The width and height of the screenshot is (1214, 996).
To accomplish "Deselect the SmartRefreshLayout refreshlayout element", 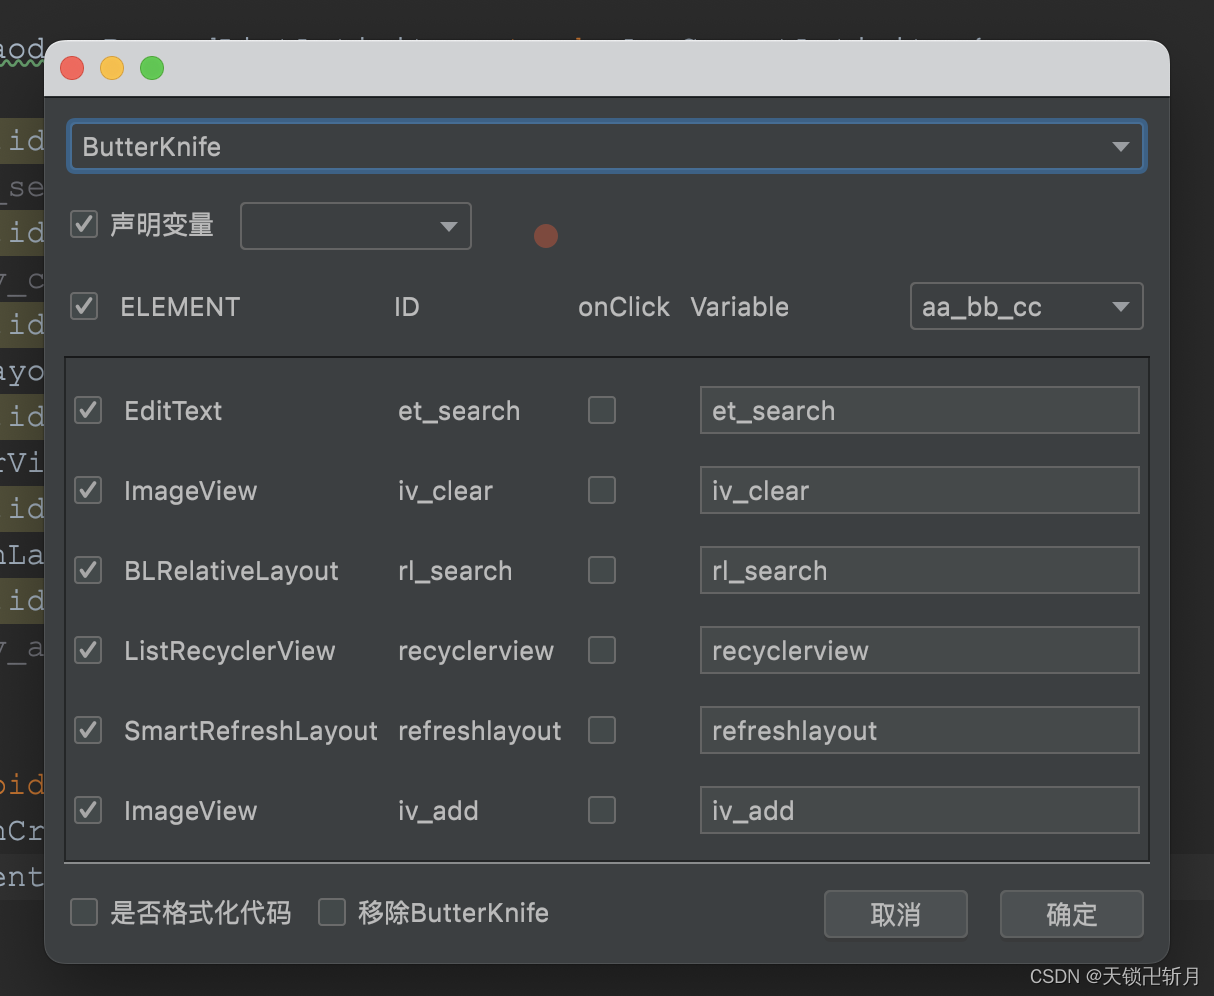I will (87, 730).
